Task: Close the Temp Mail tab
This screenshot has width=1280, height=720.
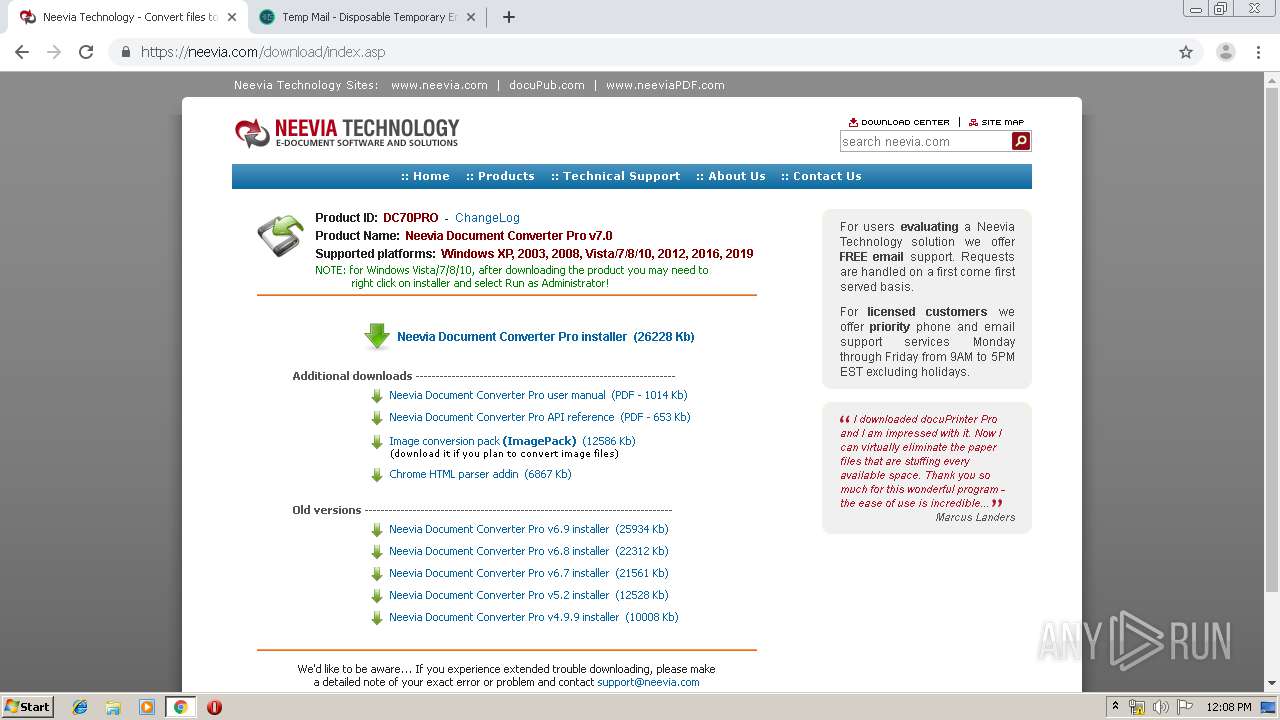Action: click(471, 17)
